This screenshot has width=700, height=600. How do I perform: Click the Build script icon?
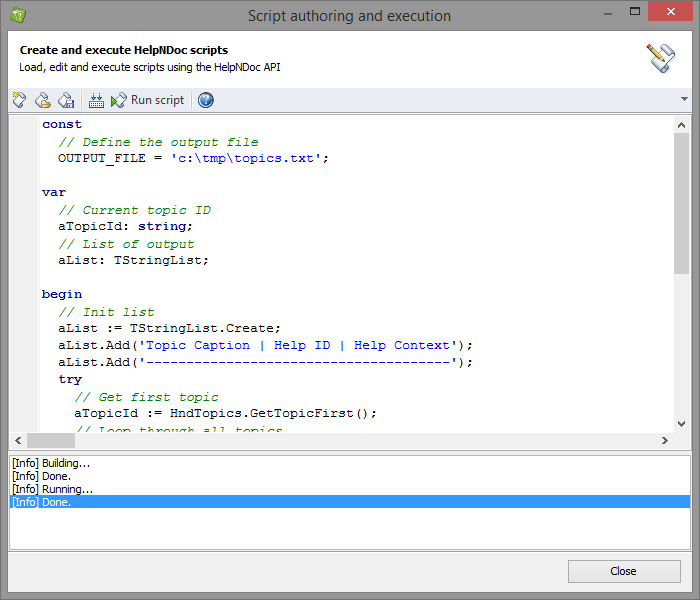[x=96, y=100]
